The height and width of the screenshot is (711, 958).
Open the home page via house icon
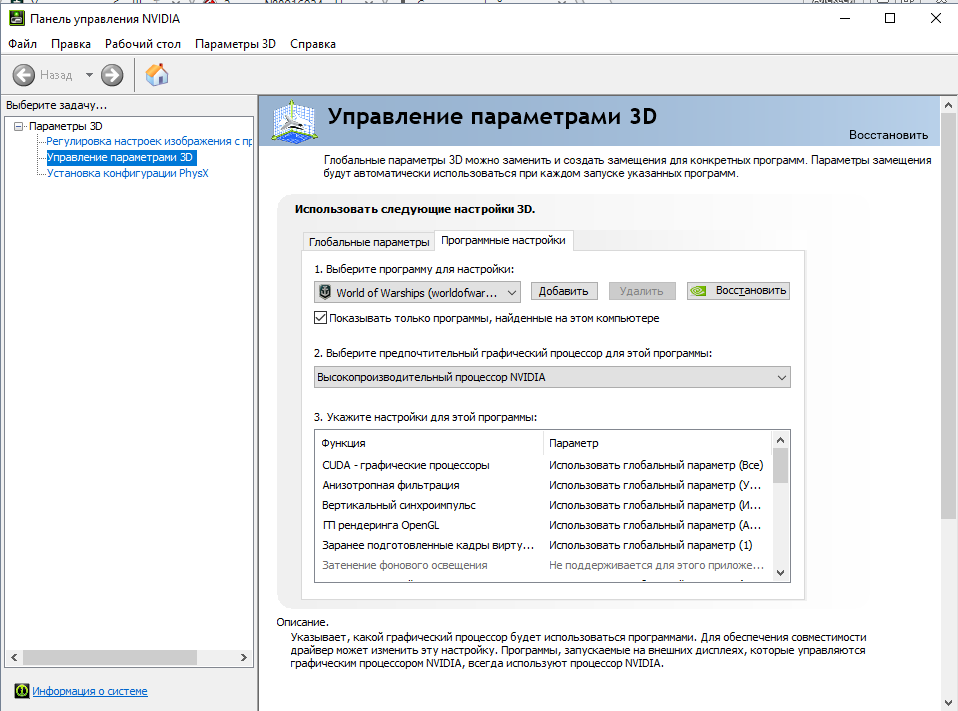click(x=157, y=75)
